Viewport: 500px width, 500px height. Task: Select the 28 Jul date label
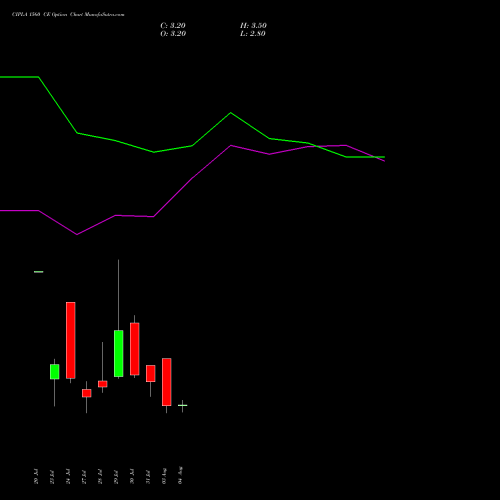pyautogui.click(x=100, y=477)
